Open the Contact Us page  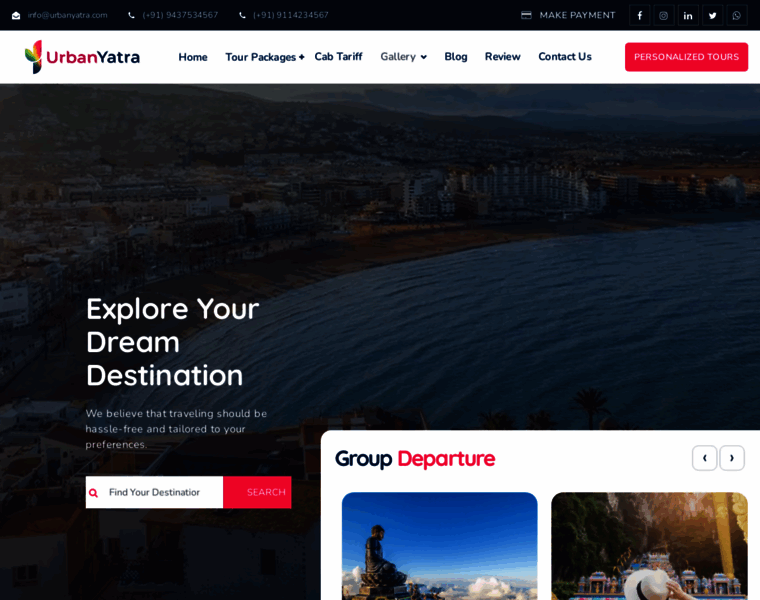coord(565,57)
